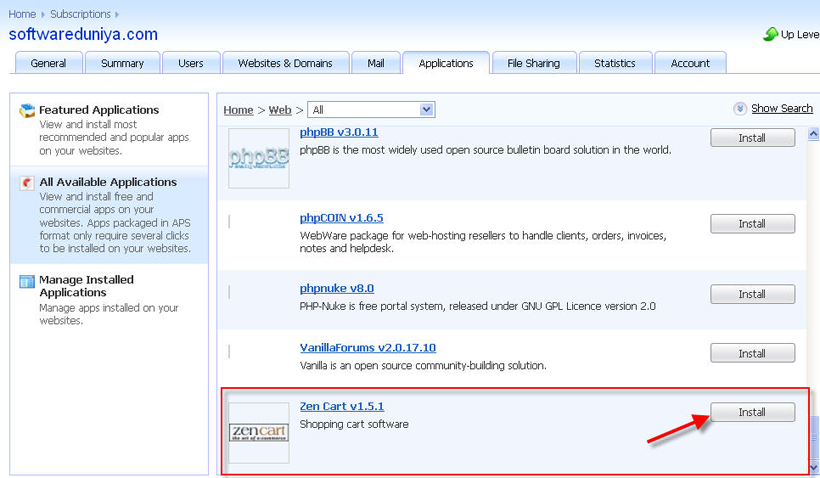Click the Subscriptions breadcrumb link

(x=81, y=14)
